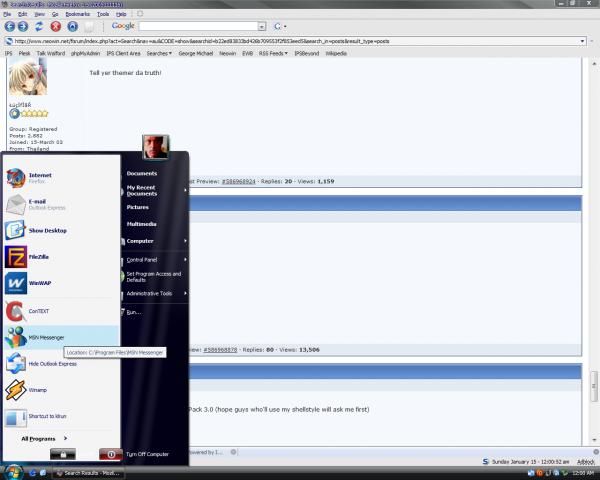Open the Neowin bookmark
The width and height of the screenshot is (600, 480).
(227, 53)
